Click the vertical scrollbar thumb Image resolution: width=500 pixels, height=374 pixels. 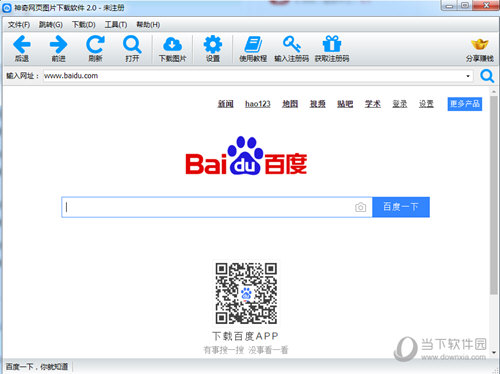[494, 195]
